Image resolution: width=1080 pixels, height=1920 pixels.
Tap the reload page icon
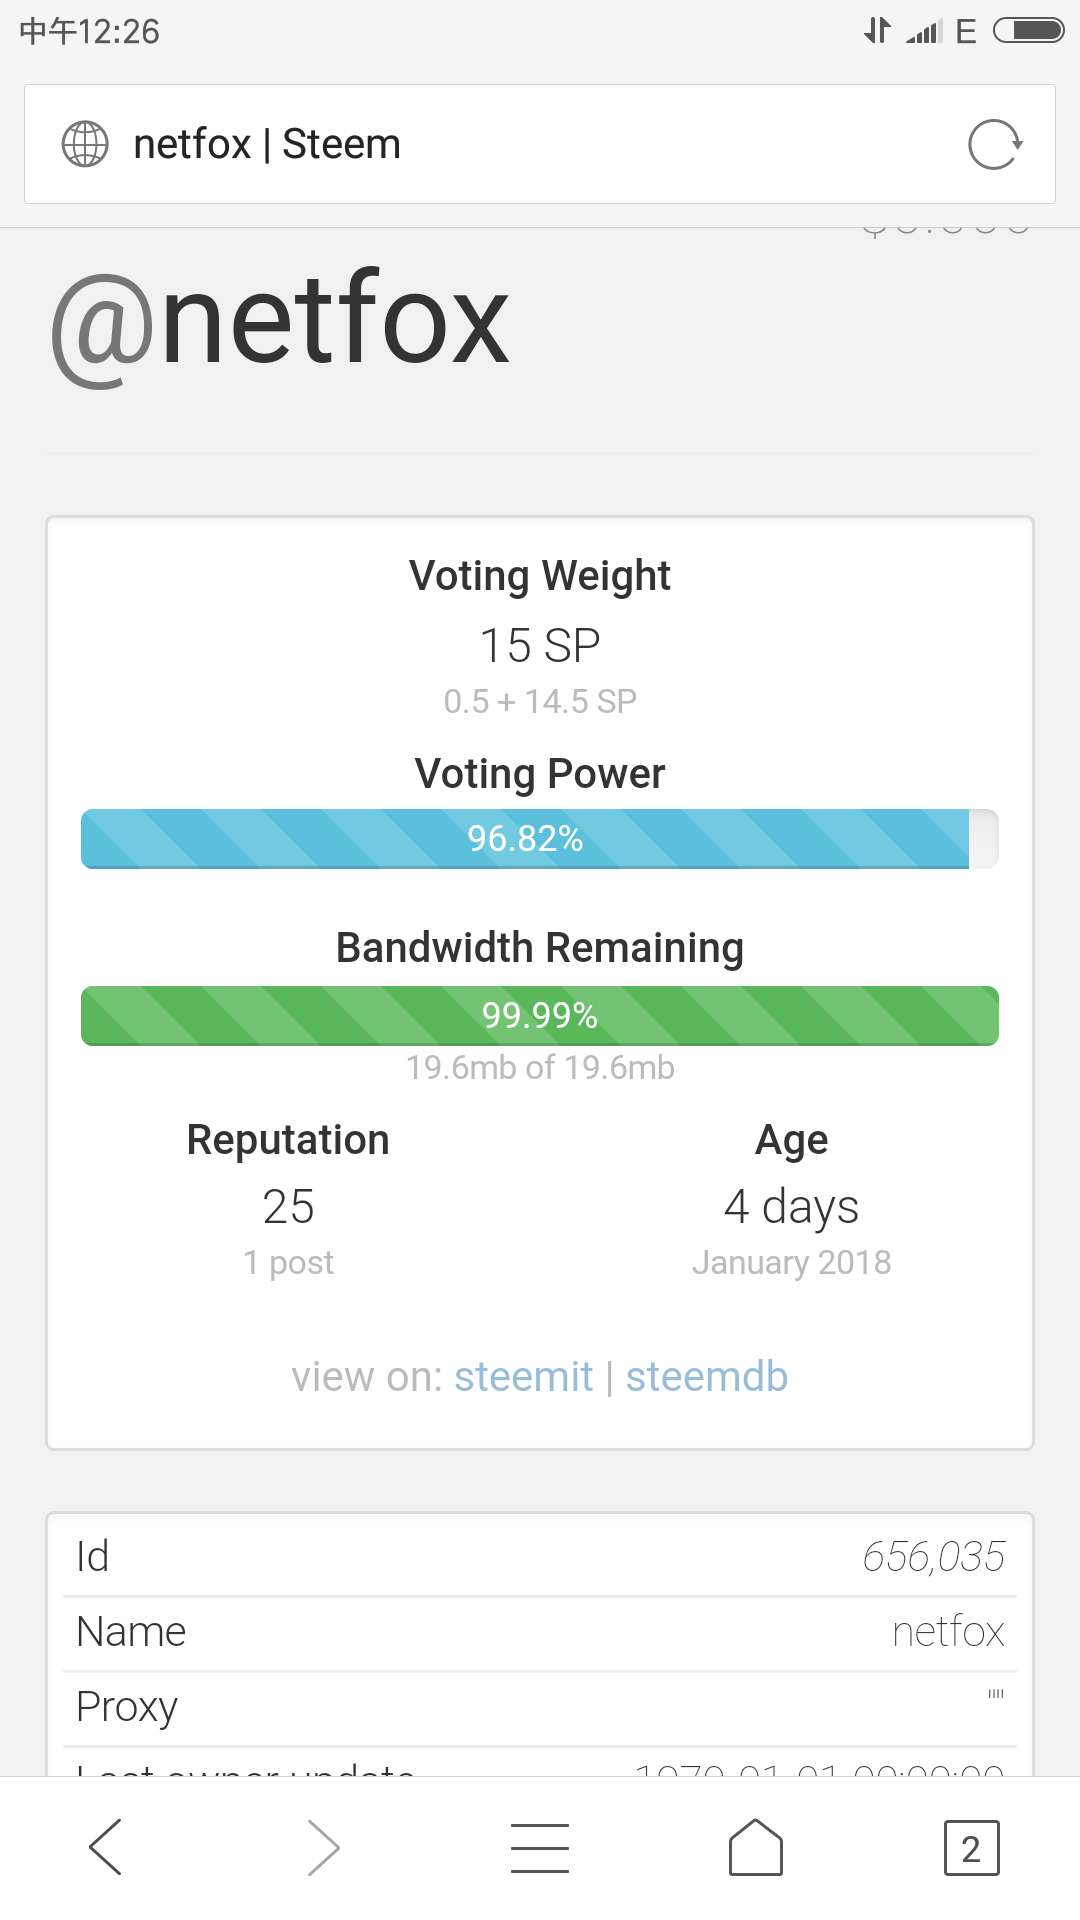[995, 145]
